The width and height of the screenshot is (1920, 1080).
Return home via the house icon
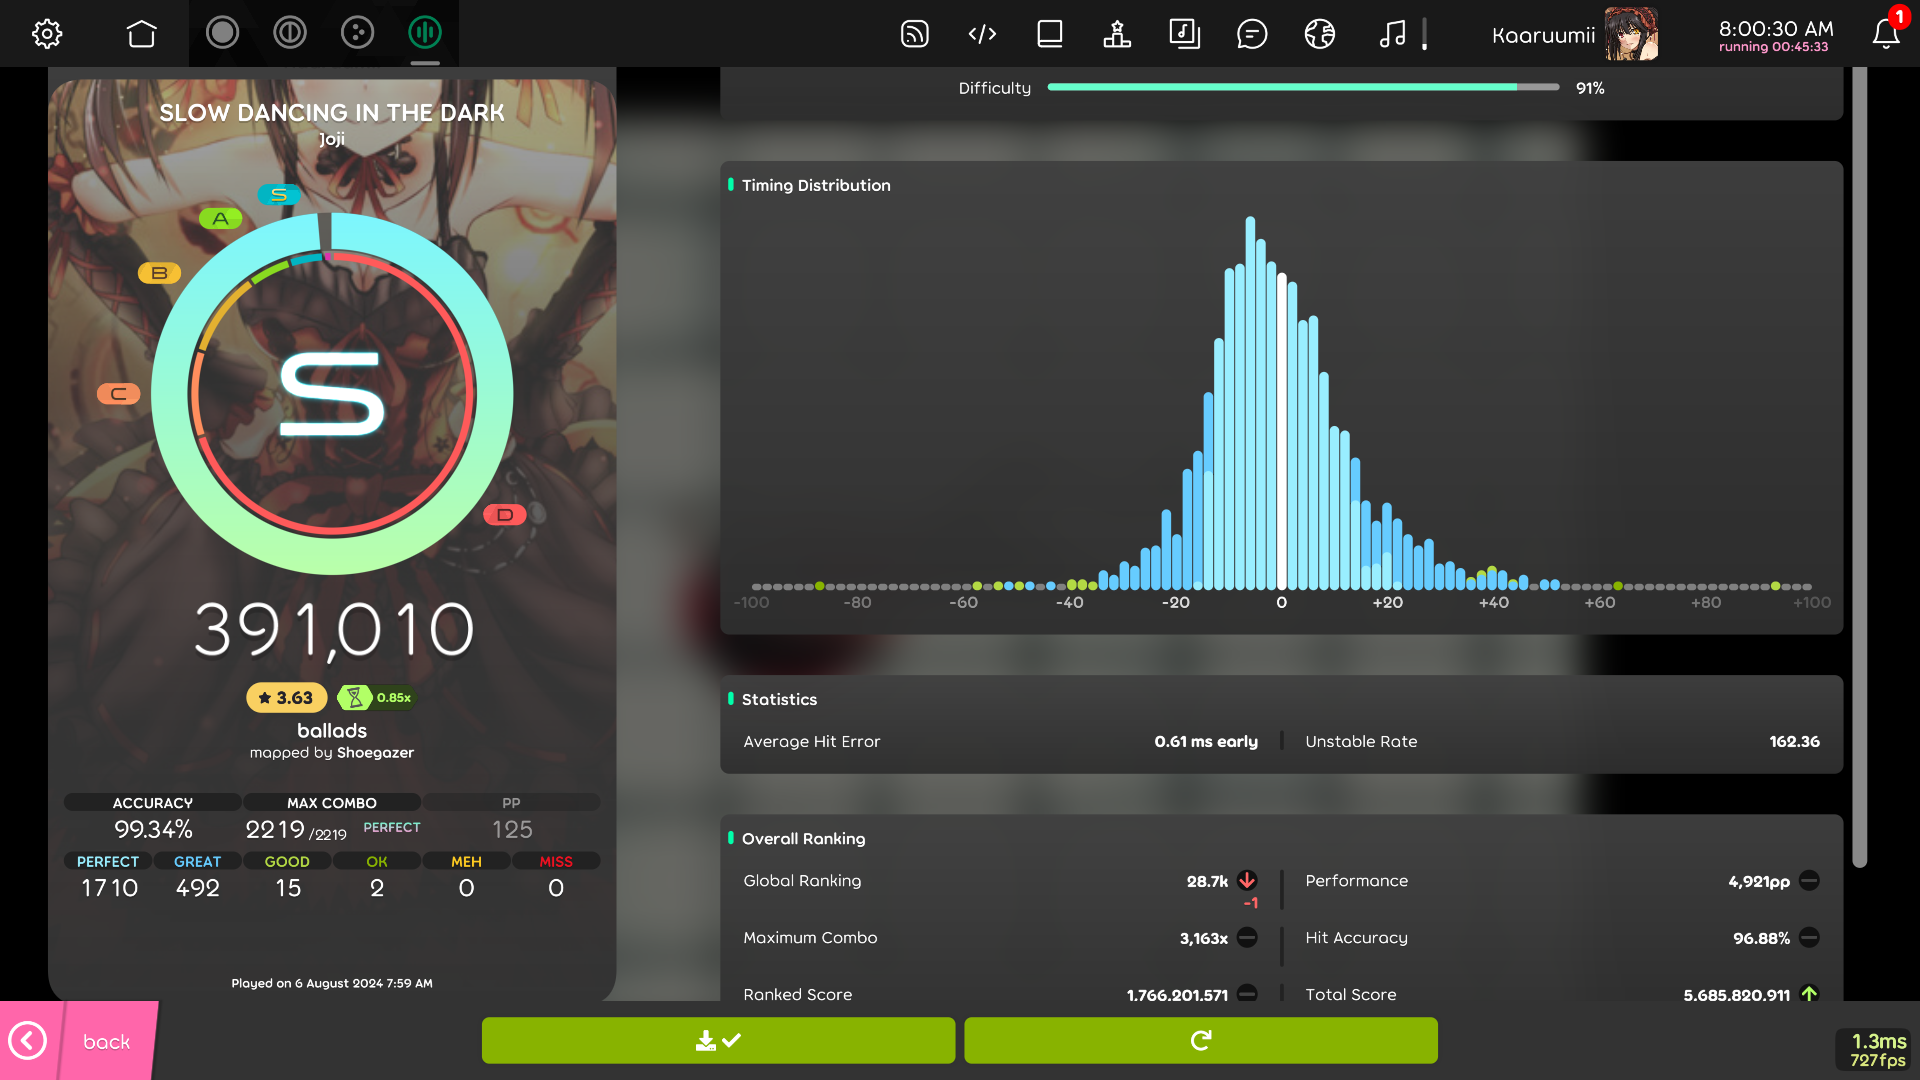tap(141, 34)
